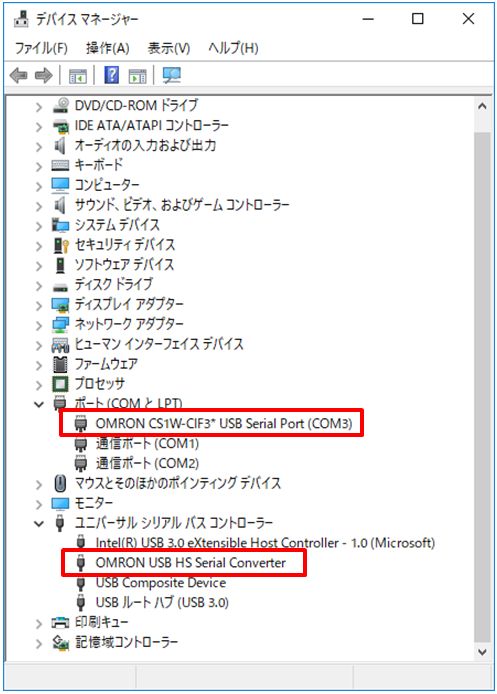Click the ファームウェア chip icon
Screen dimensions: 497x694
click(60, 364)
